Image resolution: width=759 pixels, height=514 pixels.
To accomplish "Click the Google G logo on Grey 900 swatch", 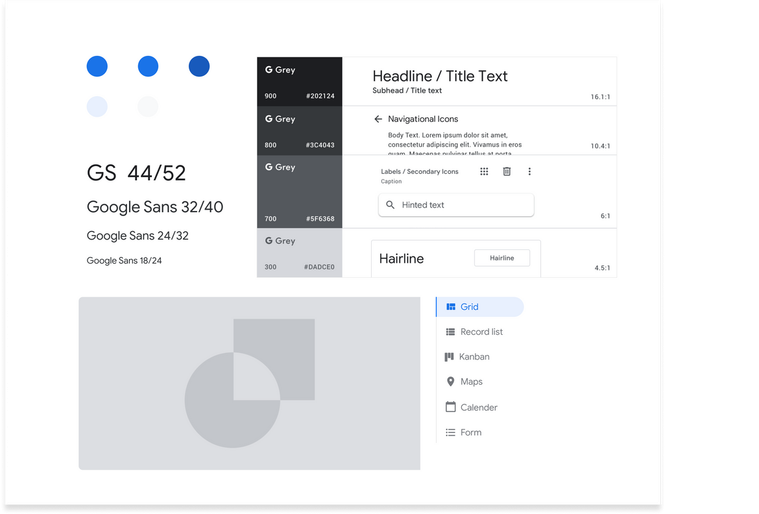I will point(269,70).
